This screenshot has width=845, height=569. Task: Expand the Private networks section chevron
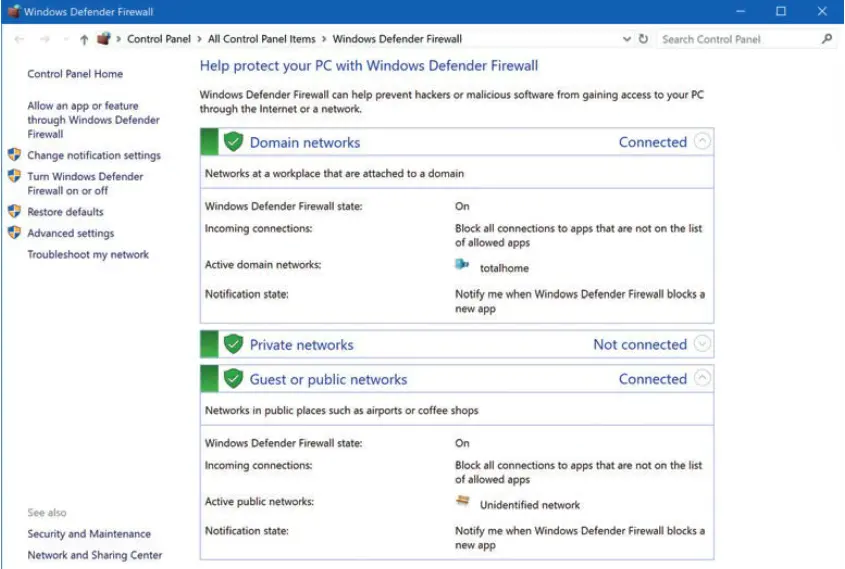tap(702, 345)
